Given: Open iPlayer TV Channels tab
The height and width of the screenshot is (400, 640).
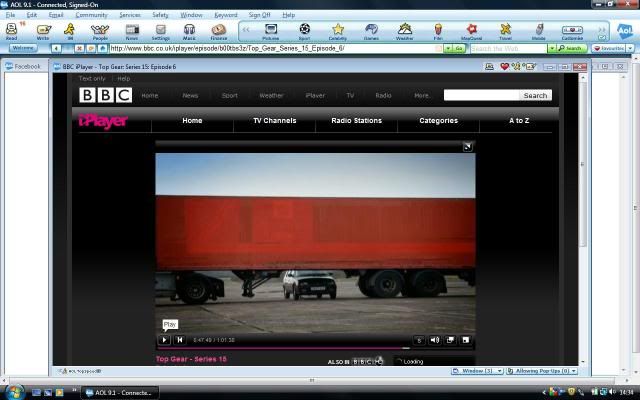Looking at the screenshot, I should [275, 121].
